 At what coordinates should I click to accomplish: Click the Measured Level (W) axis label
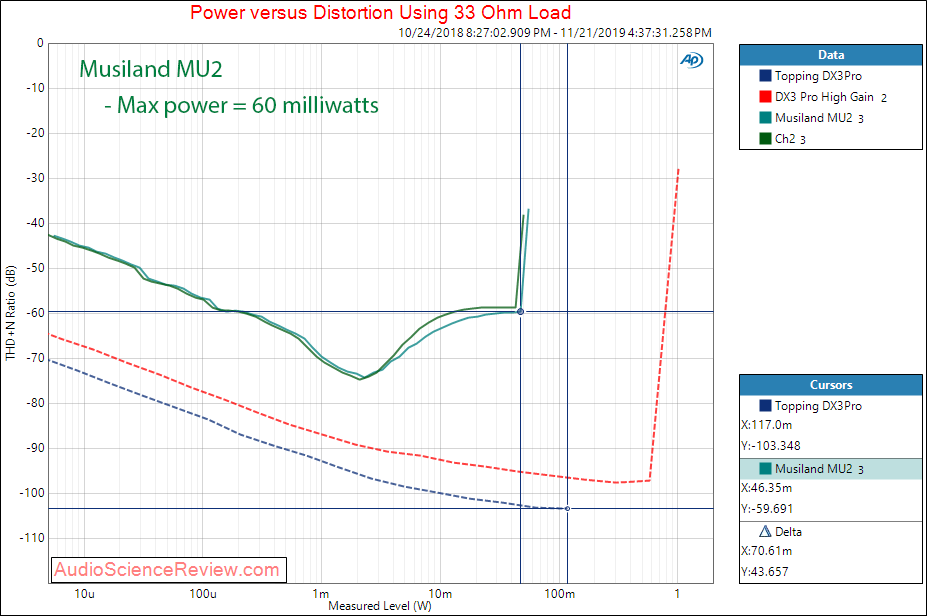pos(380,607)
